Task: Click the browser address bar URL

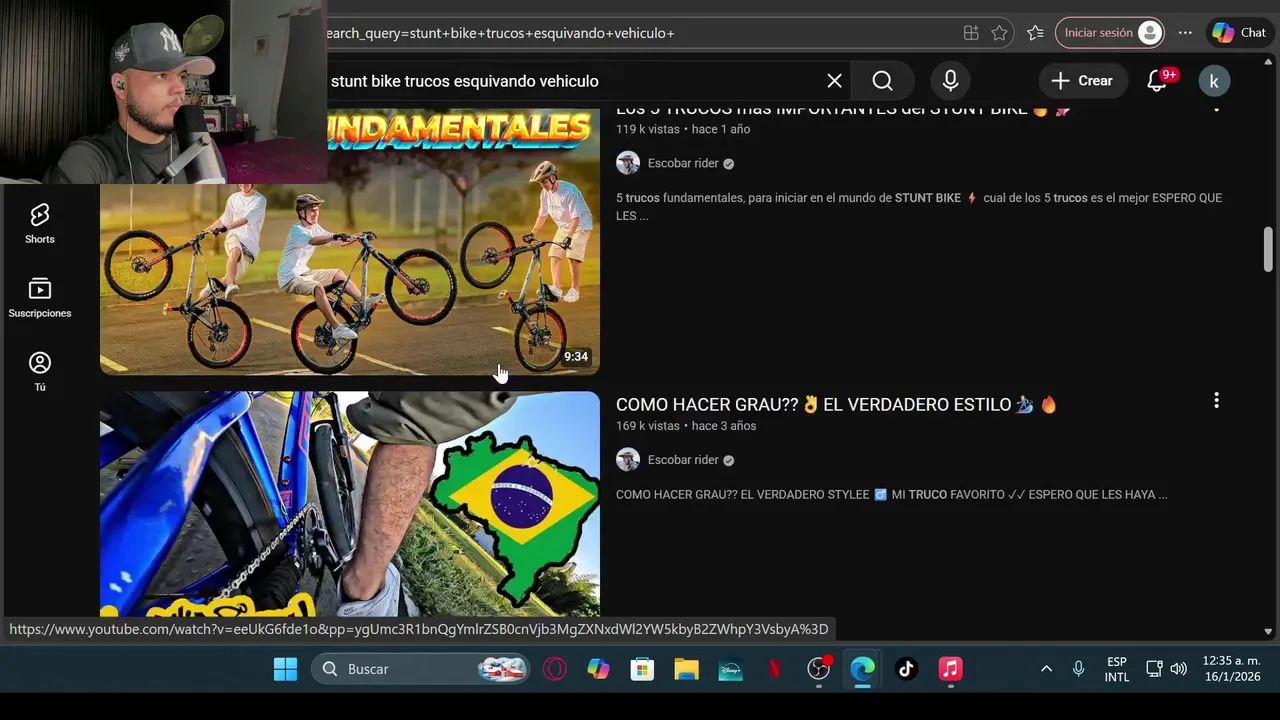Action: [500, 33]
